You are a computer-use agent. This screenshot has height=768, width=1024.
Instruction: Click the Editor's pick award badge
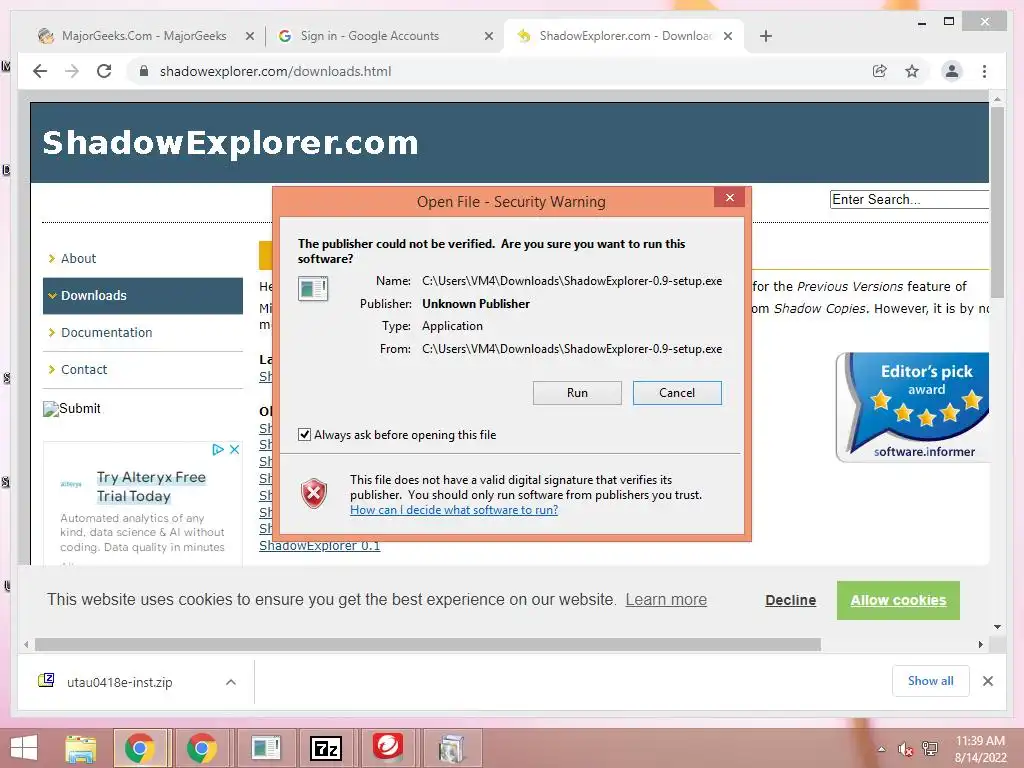click(913, 408)
